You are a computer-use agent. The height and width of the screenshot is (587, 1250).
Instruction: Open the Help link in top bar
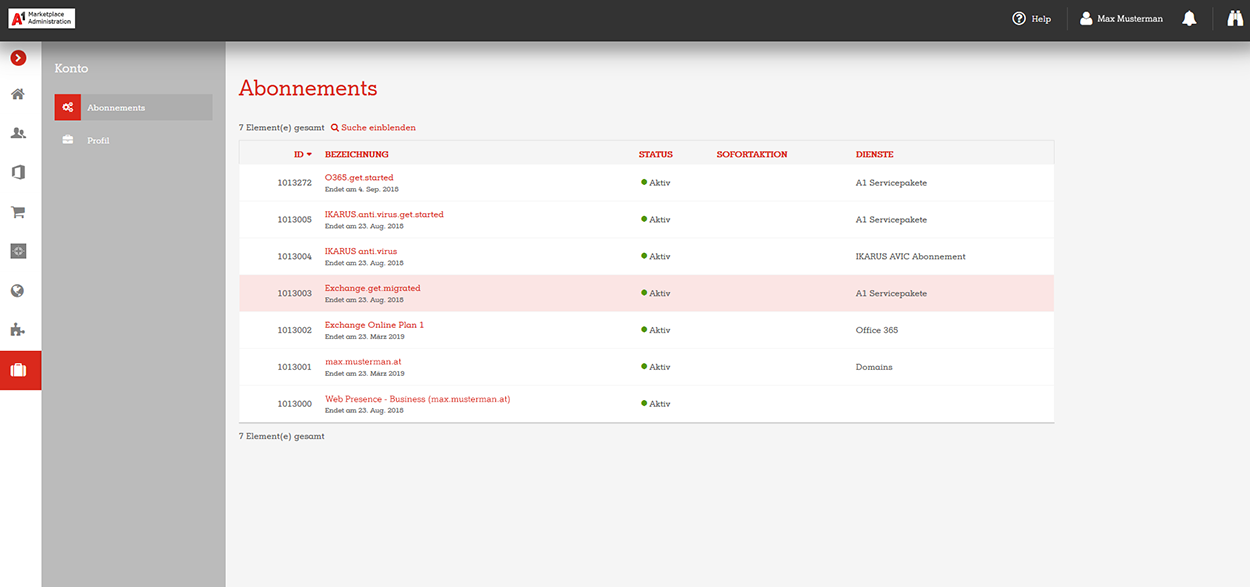[x=1032, y=18]
